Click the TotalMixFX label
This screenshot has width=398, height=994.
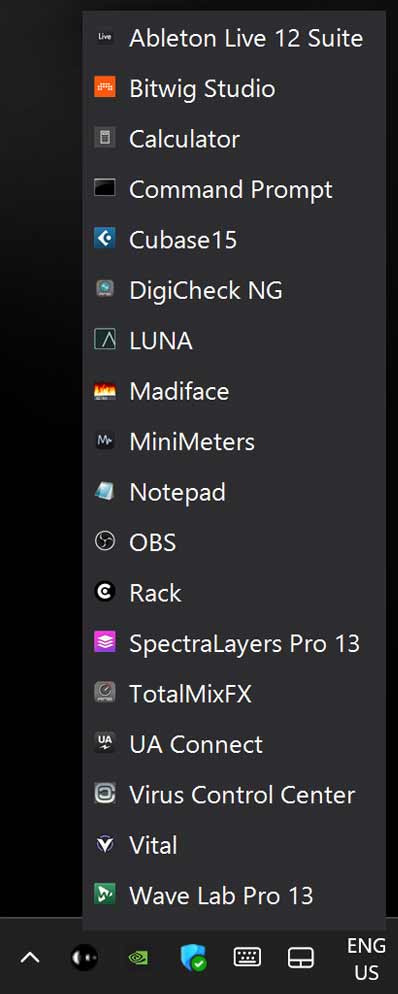190,694
